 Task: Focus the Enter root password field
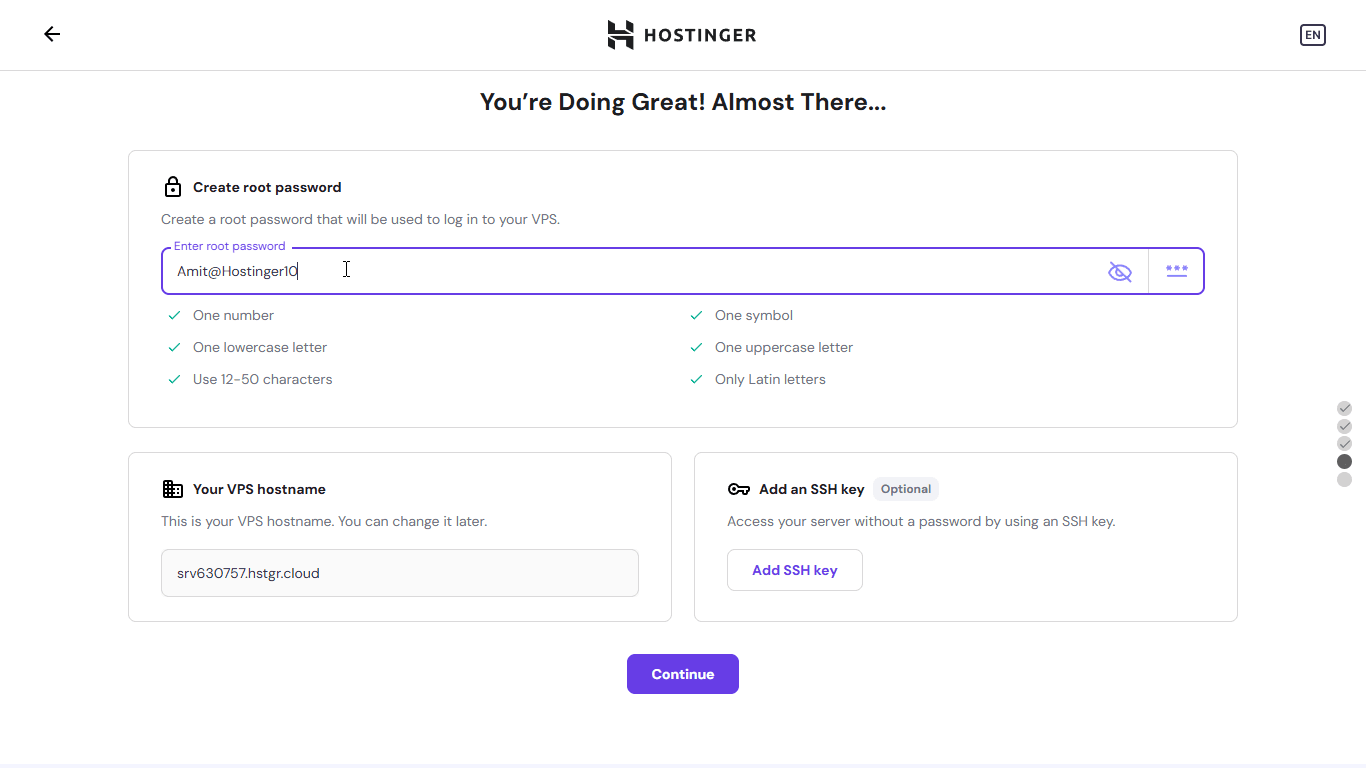pyautogui.click(x=630, y=271)
